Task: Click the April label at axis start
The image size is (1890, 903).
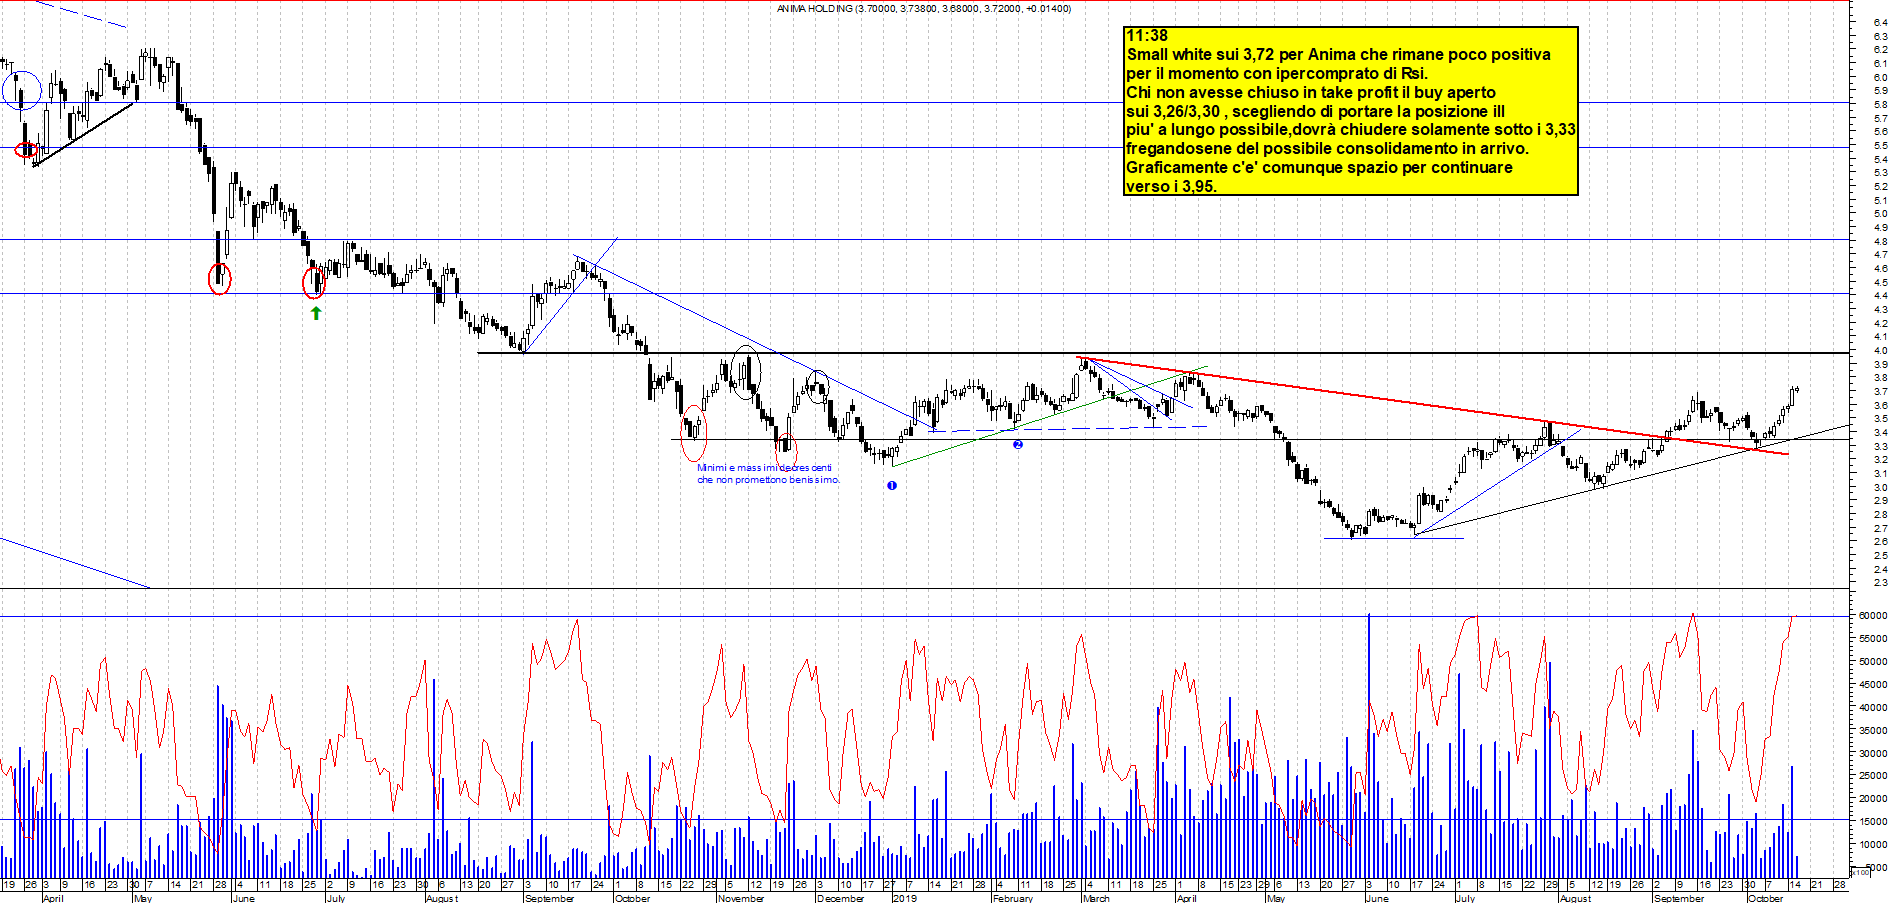Action: (53, 898)
